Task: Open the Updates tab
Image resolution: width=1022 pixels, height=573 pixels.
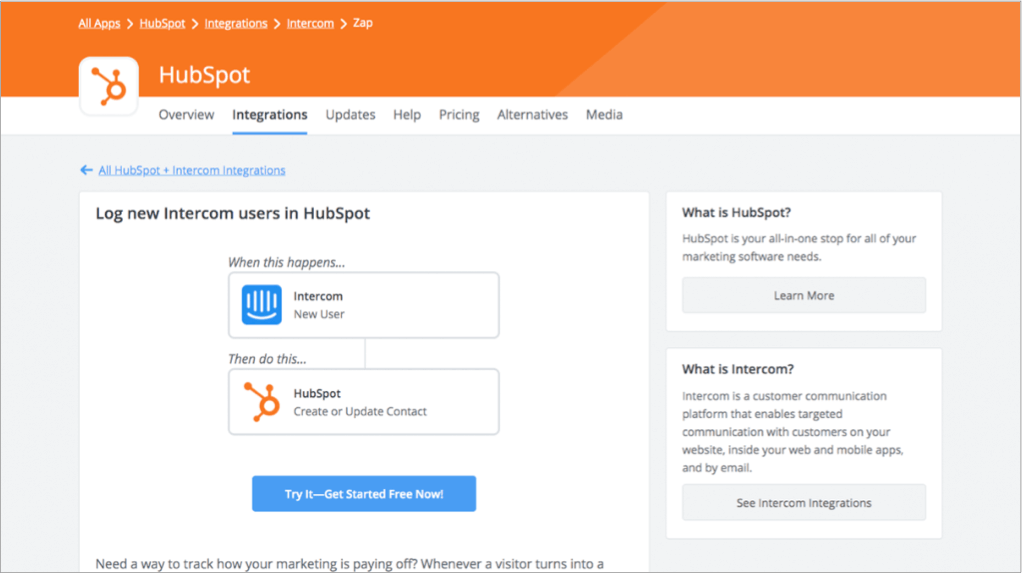Action: (351, 115)
